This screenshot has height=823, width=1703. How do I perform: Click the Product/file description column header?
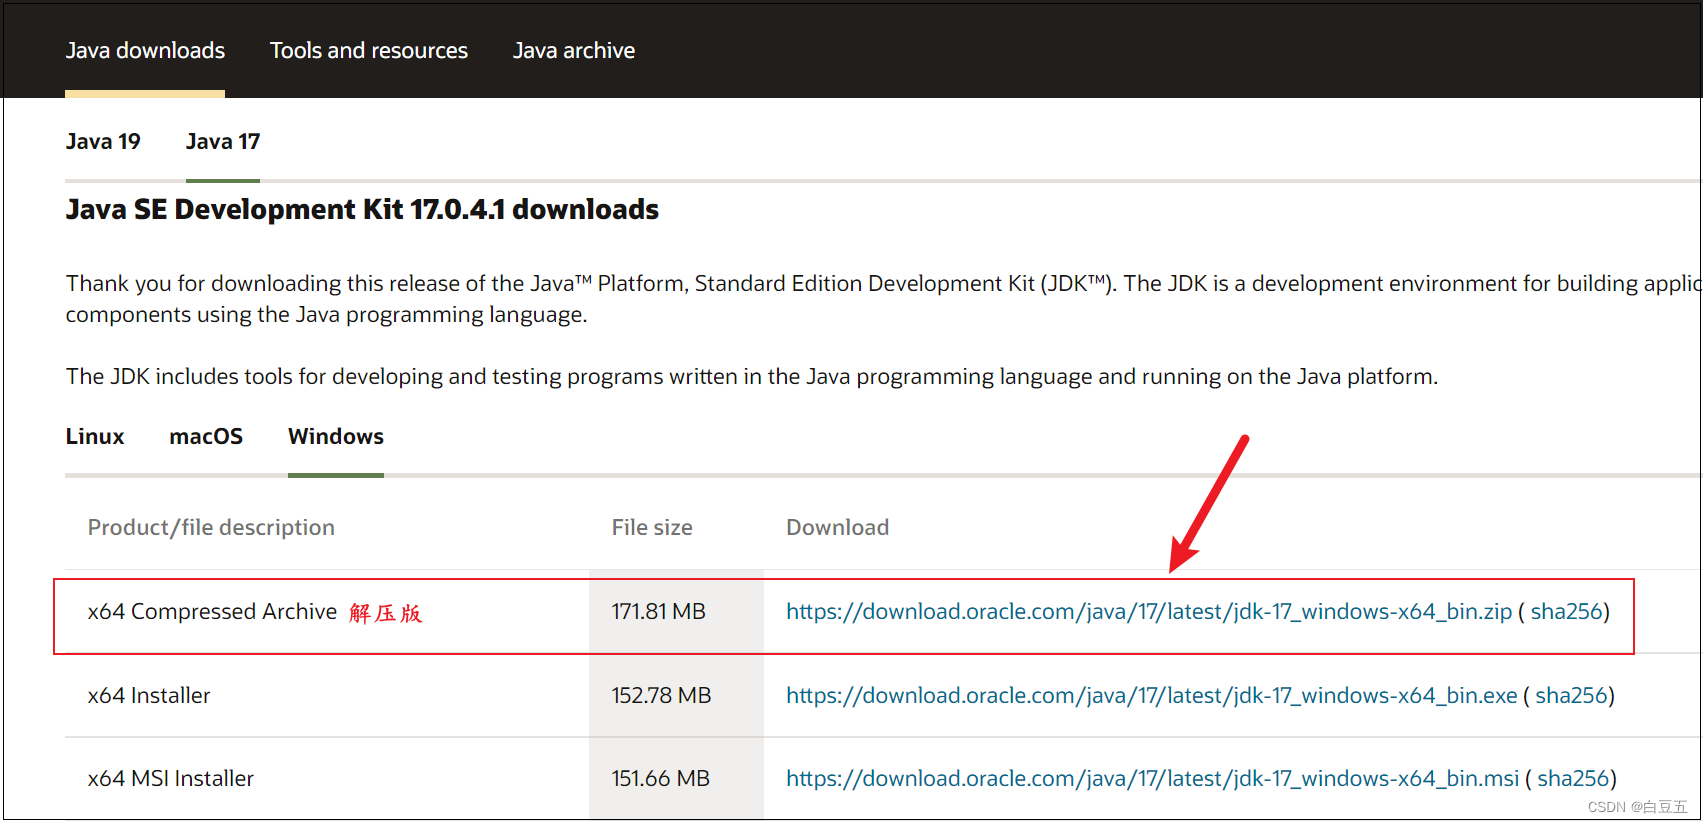[211, 528]
